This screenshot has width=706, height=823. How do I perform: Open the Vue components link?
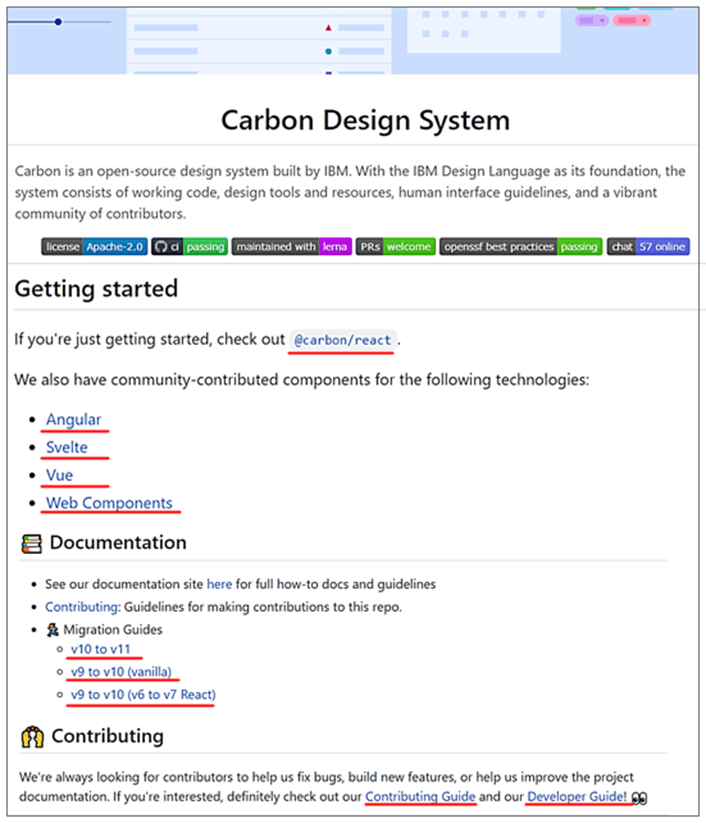59,475
